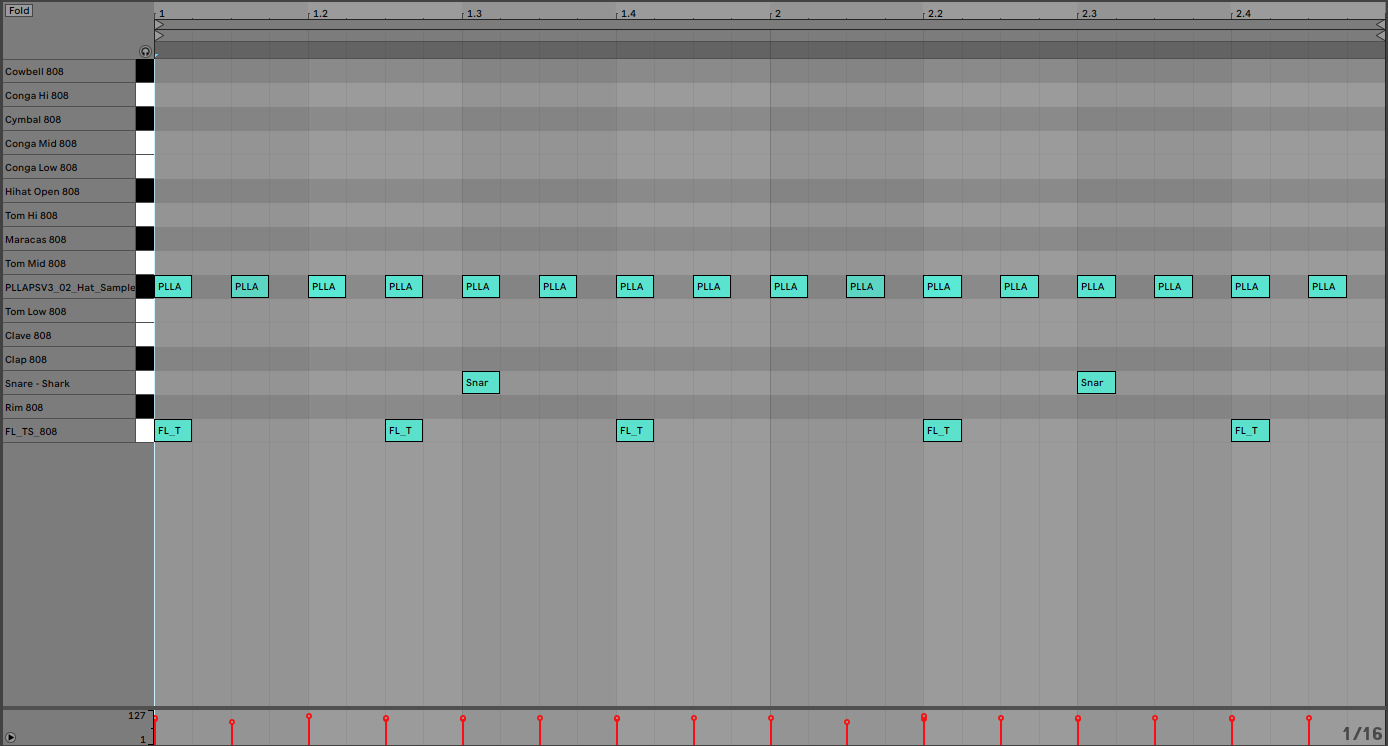Screen dimensions: 1388x746
Task: Click the white key indicator beside Conga Hi 808
Action: (145, 95)
